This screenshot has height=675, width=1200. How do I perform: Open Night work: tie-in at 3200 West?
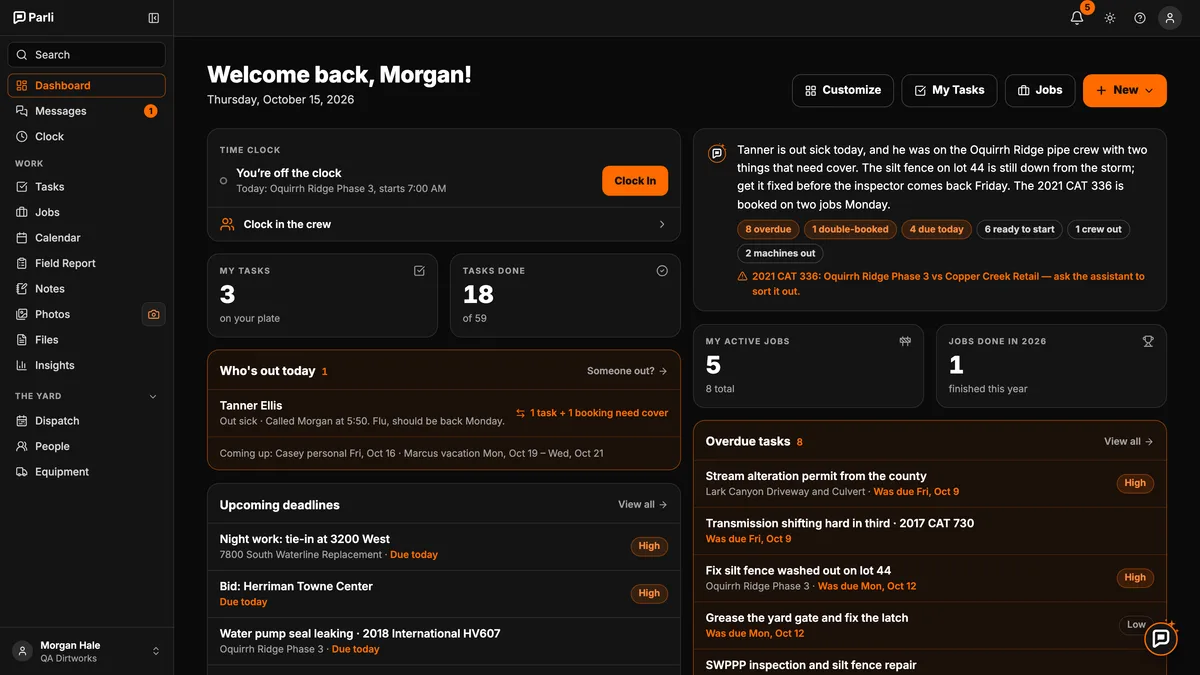(444, 547)
